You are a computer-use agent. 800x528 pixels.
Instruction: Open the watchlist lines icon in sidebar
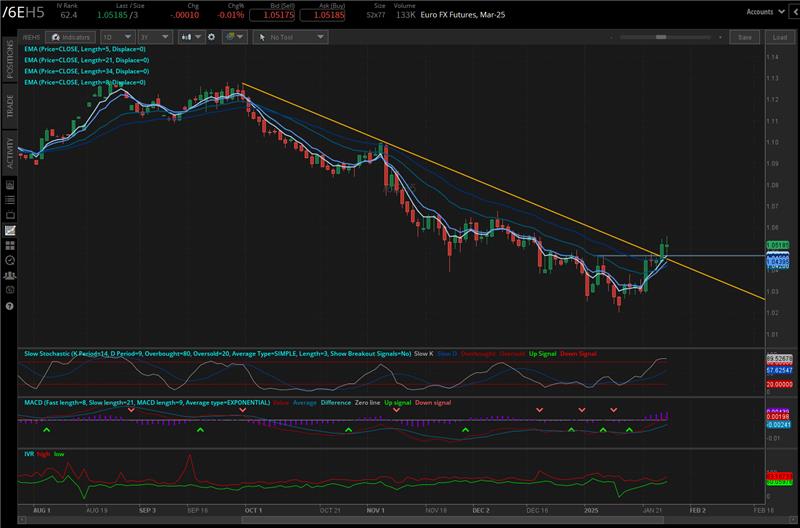click(10, 200)
